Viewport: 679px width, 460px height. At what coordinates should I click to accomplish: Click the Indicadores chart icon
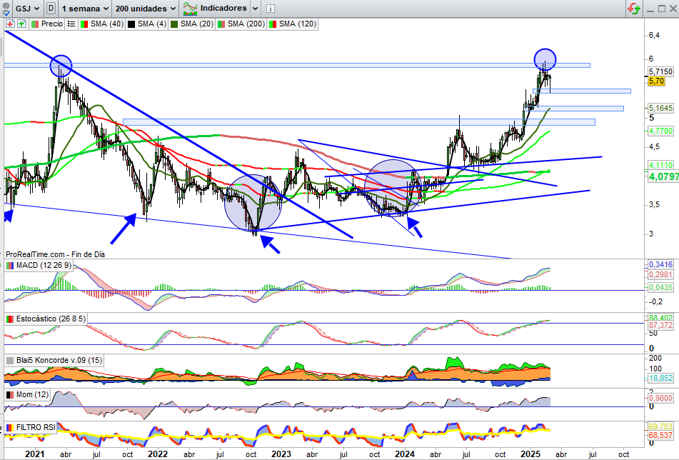tap(190, 8)
